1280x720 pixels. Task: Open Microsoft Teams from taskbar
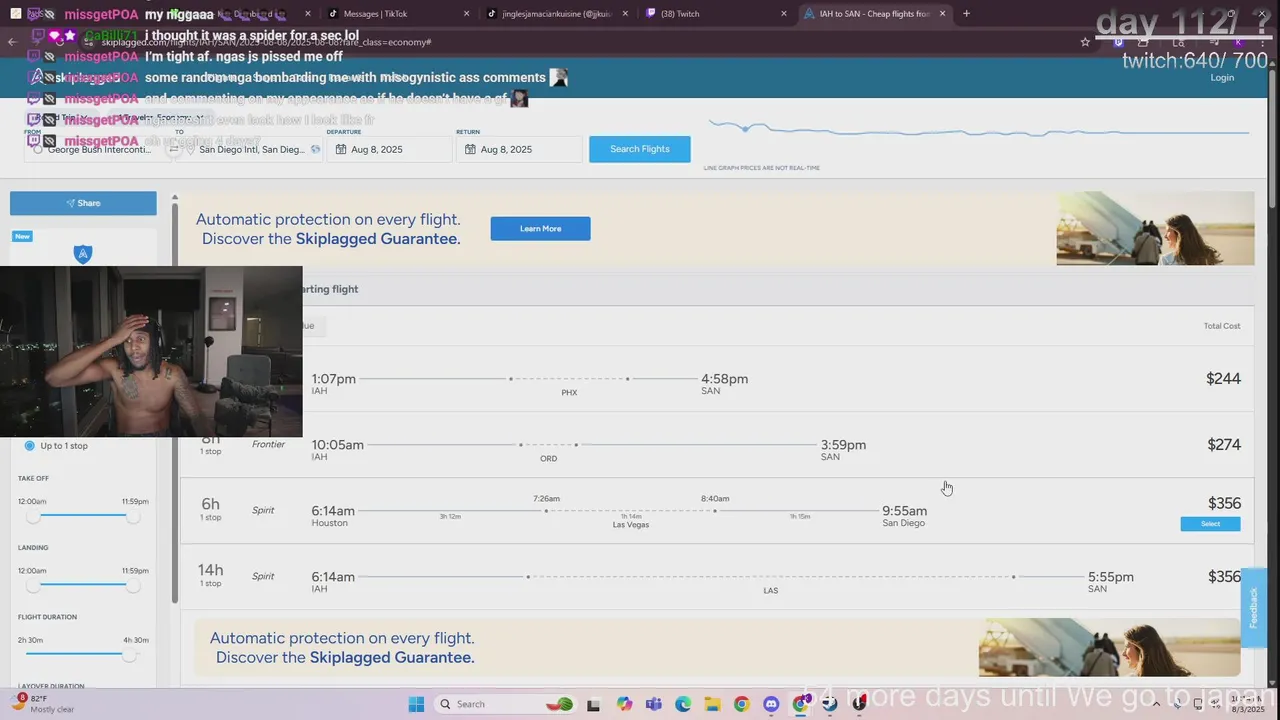[654, 704]
